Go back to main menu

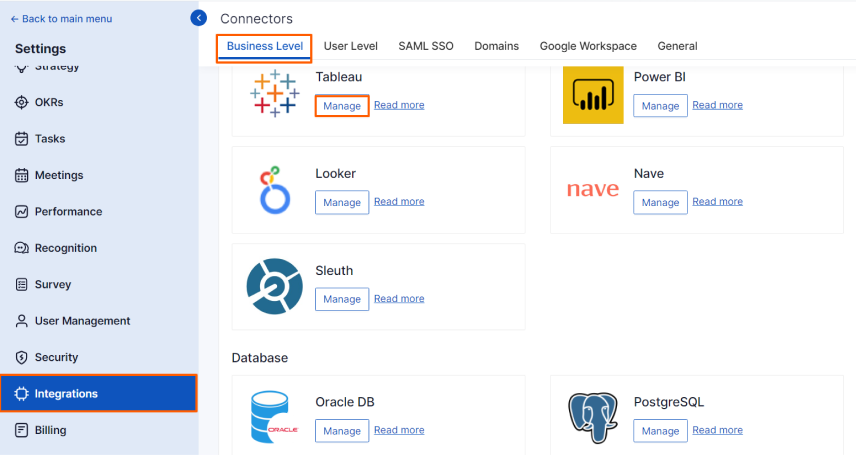pyautogui.click(x=61, y=19)
